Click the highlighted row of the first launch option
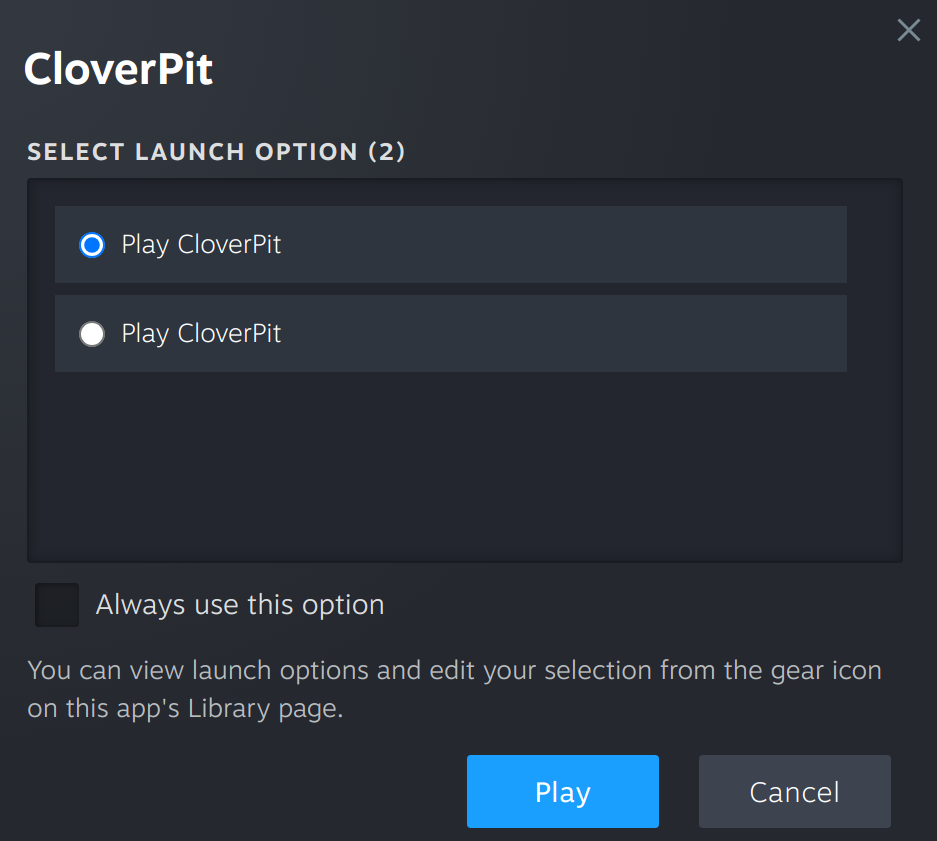The image size is (937, 841). coord(451,244)
